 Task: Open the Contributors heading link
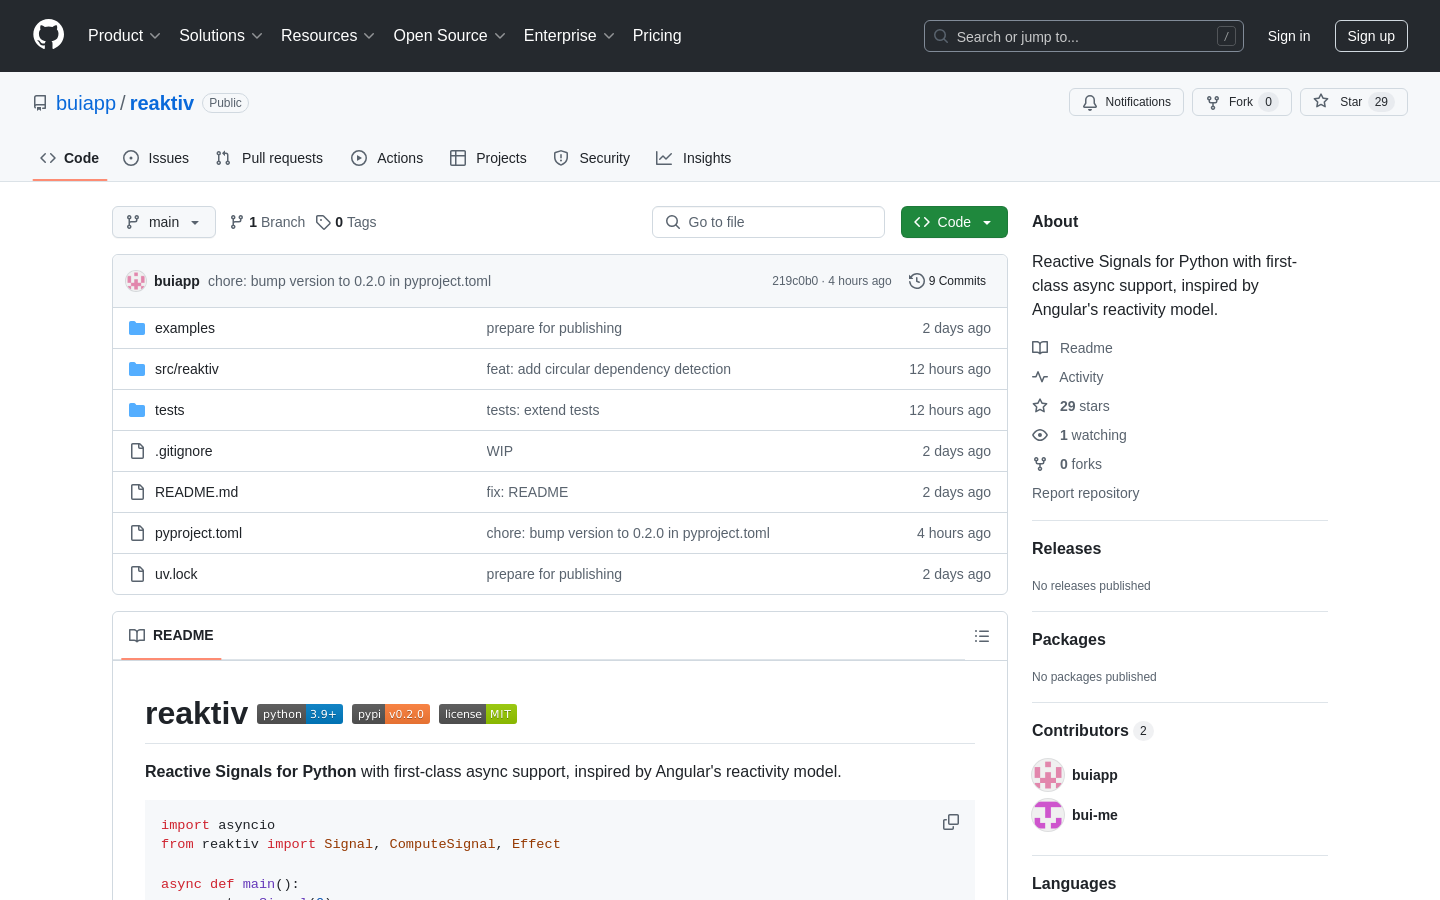pyautogui.click(x=1092, y=731)
